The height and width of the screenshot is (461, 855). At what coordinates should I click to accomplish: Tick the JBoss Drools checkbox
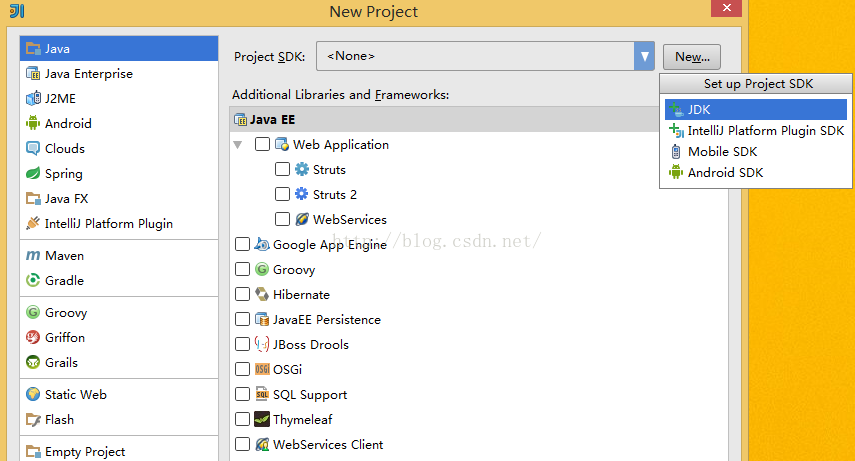click(x=242, y=344)
